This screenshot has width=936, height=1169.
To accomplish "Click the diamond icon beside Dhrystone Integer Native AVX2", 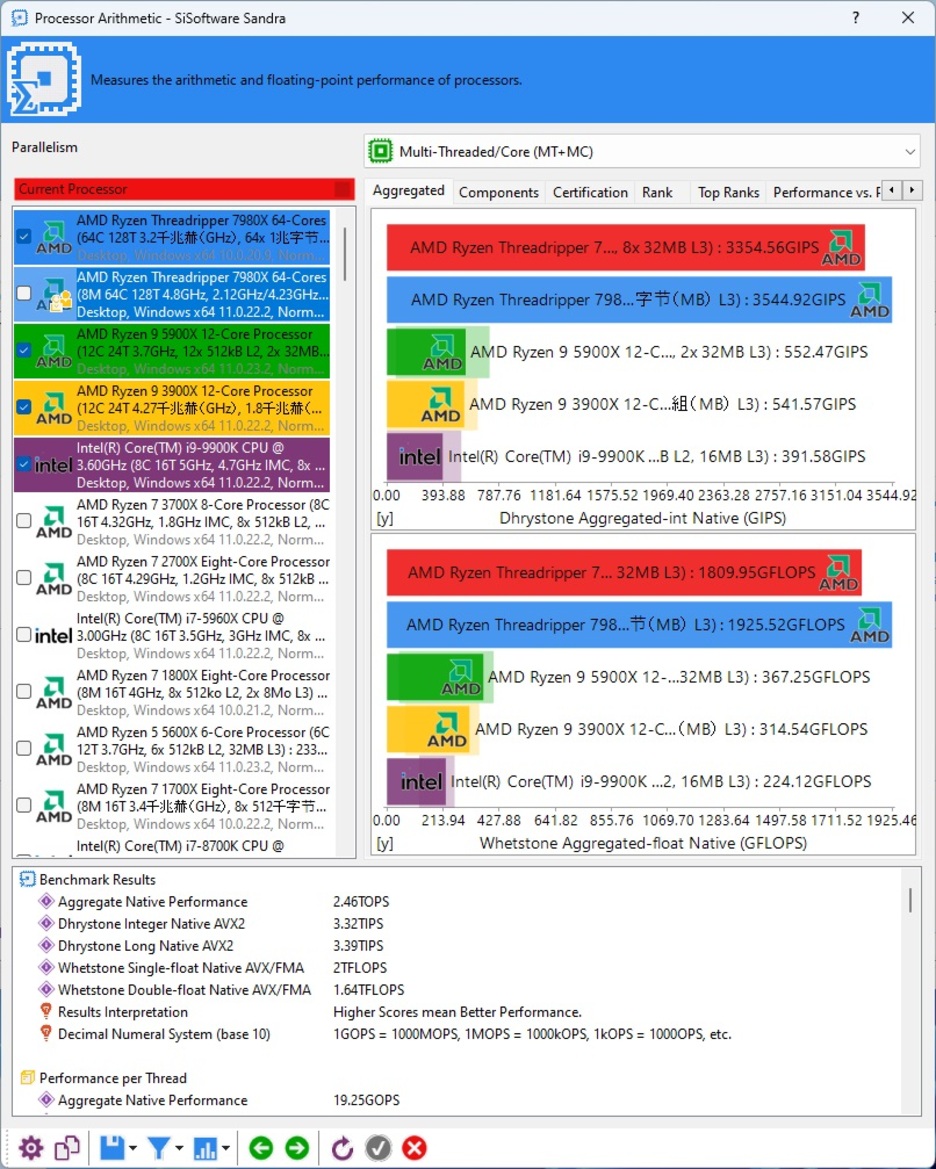I will coord(46,924).
